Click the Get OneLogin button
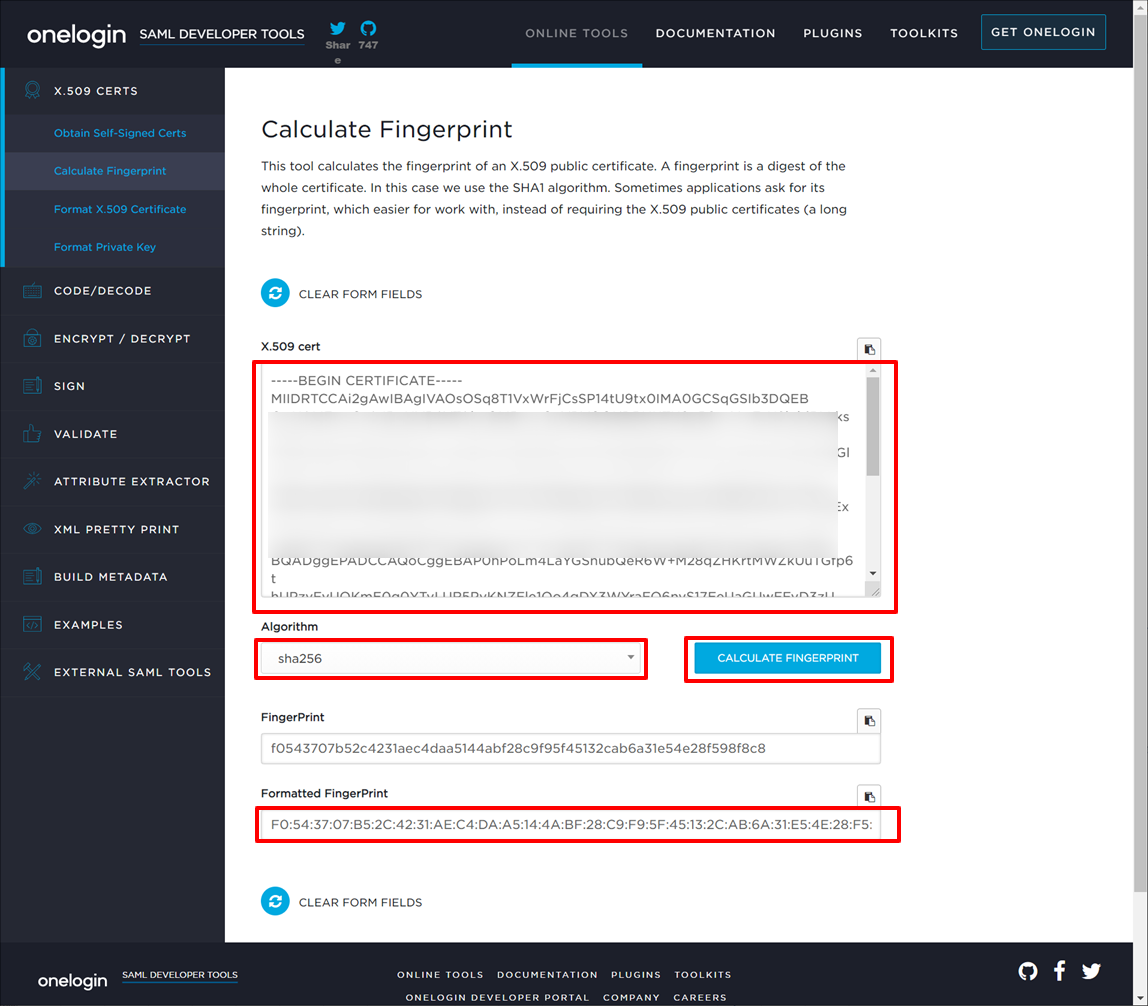Screen dimensions: 1148x1006 click(1043, 32)
